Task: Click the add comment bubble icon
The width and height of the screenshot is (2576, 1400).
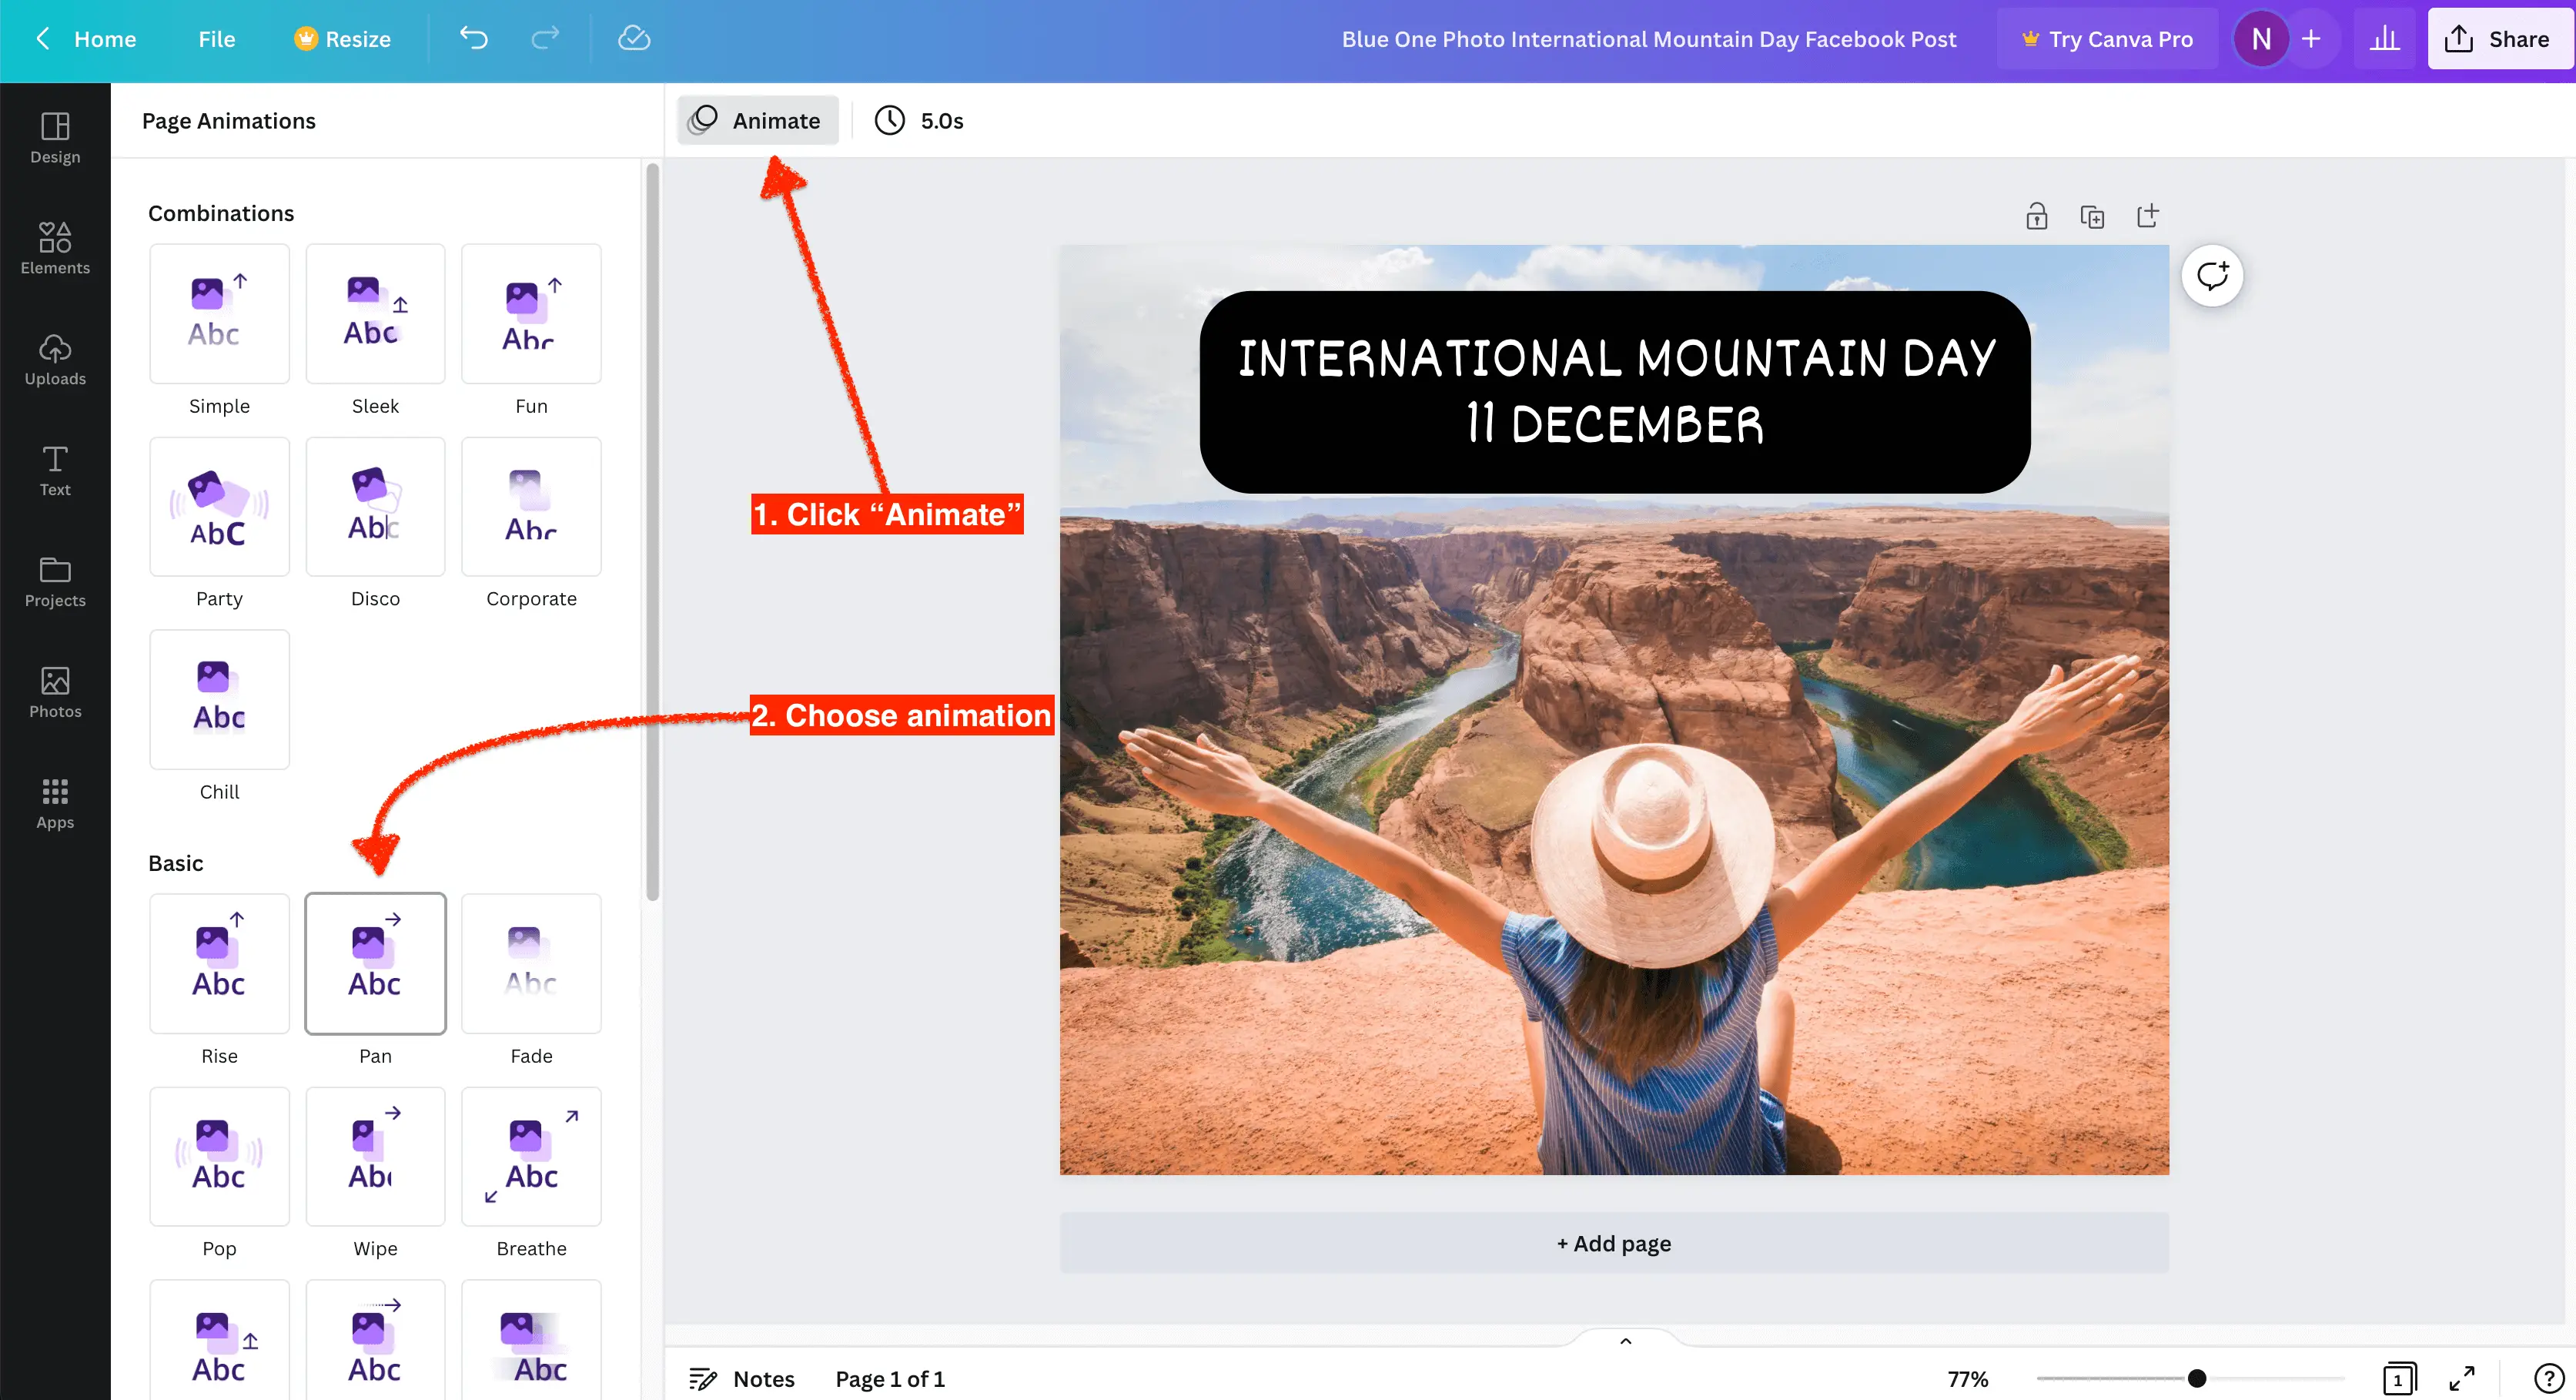Action: pos(2212,275)
